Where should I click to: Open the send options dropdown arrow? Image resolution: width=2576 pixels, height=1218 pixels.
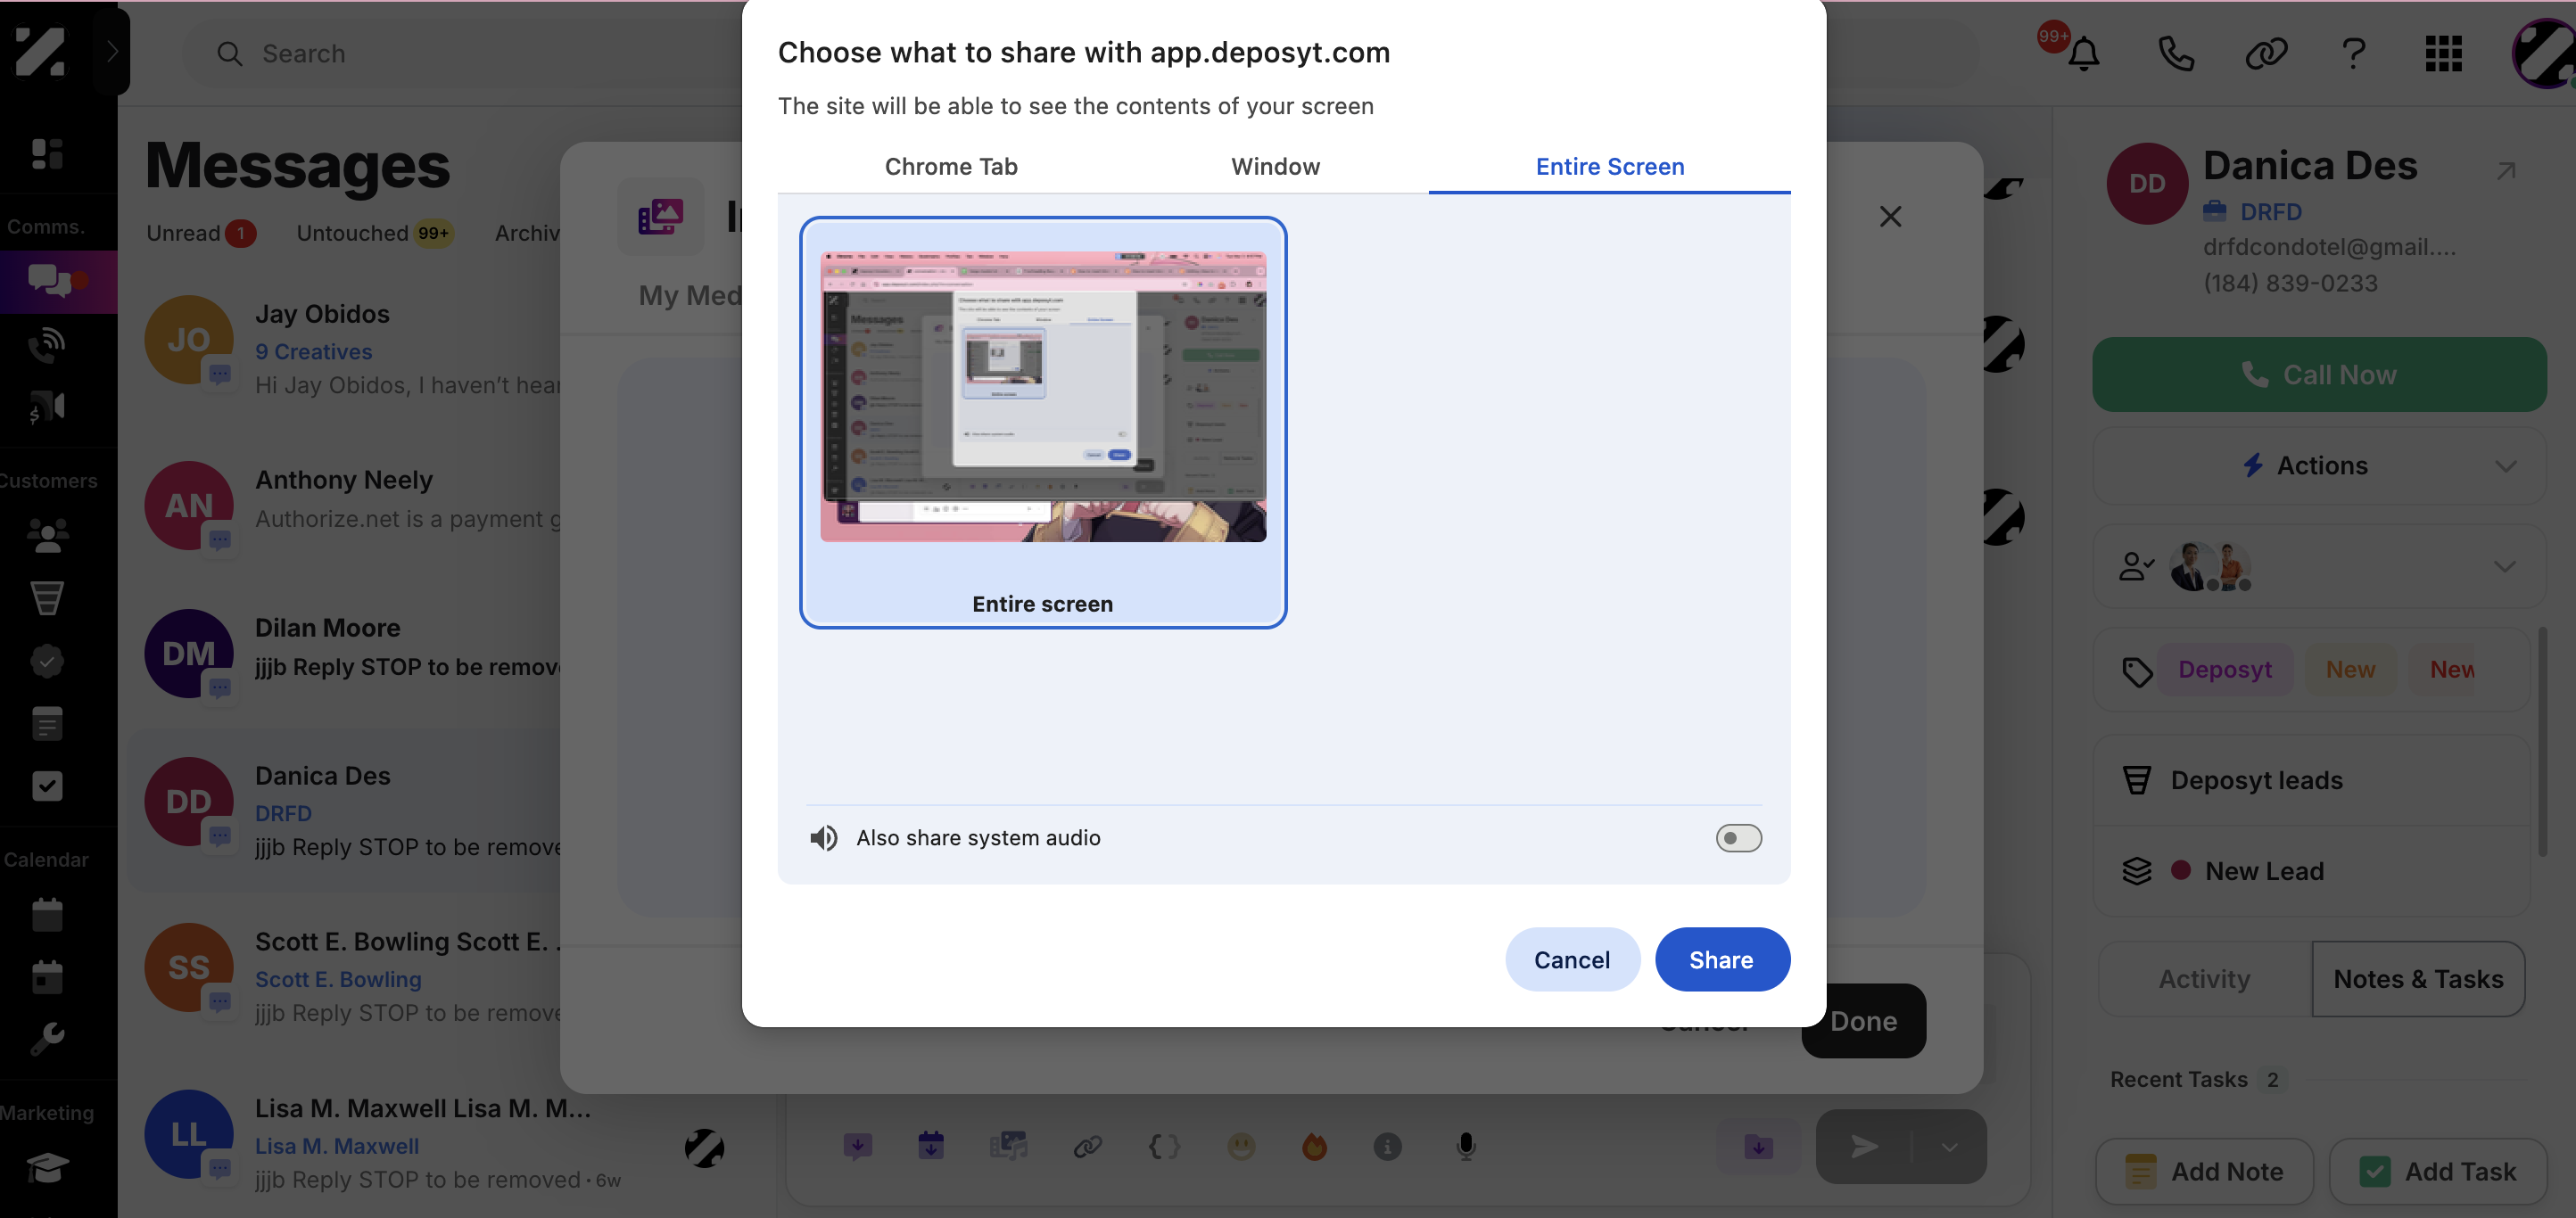coord(1949,1146)
